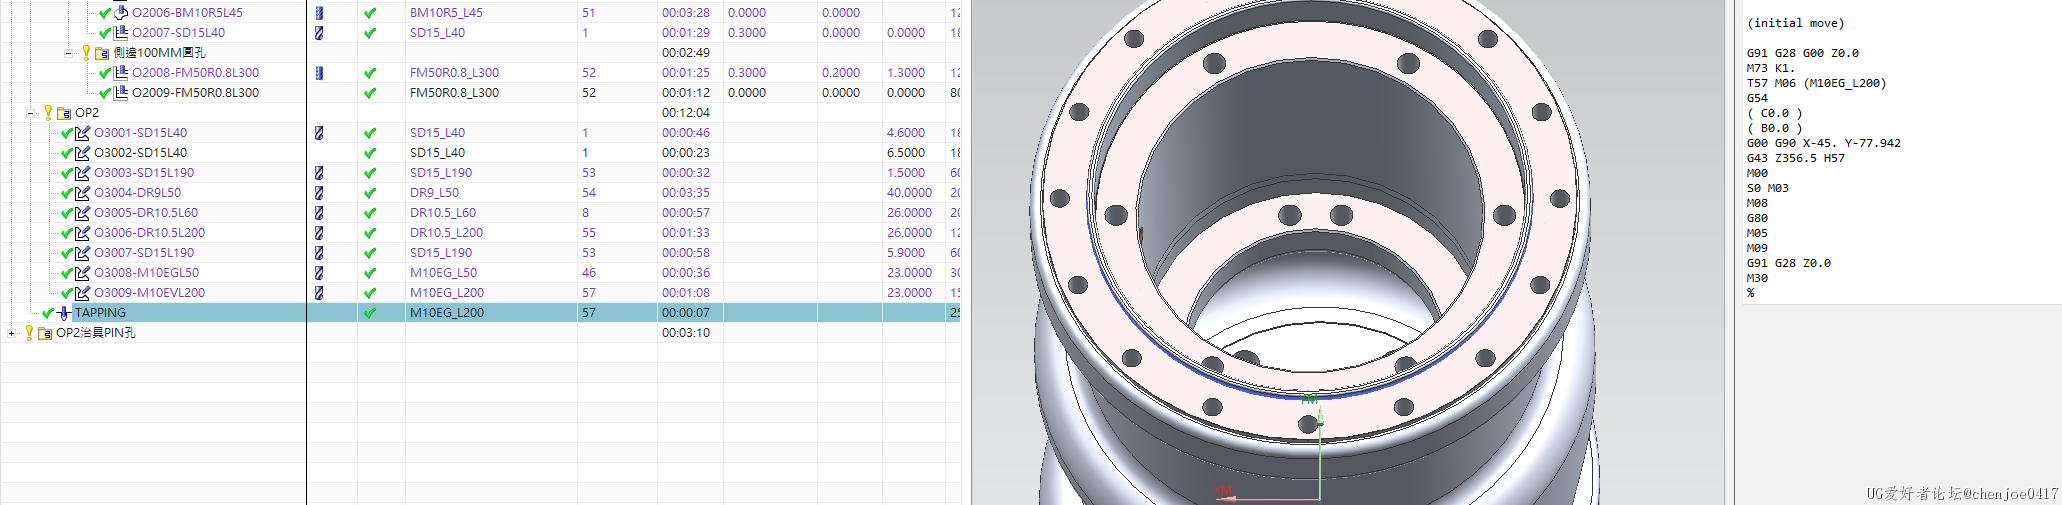Click tool name BM10R5_L45

click(x=446, y=13)
